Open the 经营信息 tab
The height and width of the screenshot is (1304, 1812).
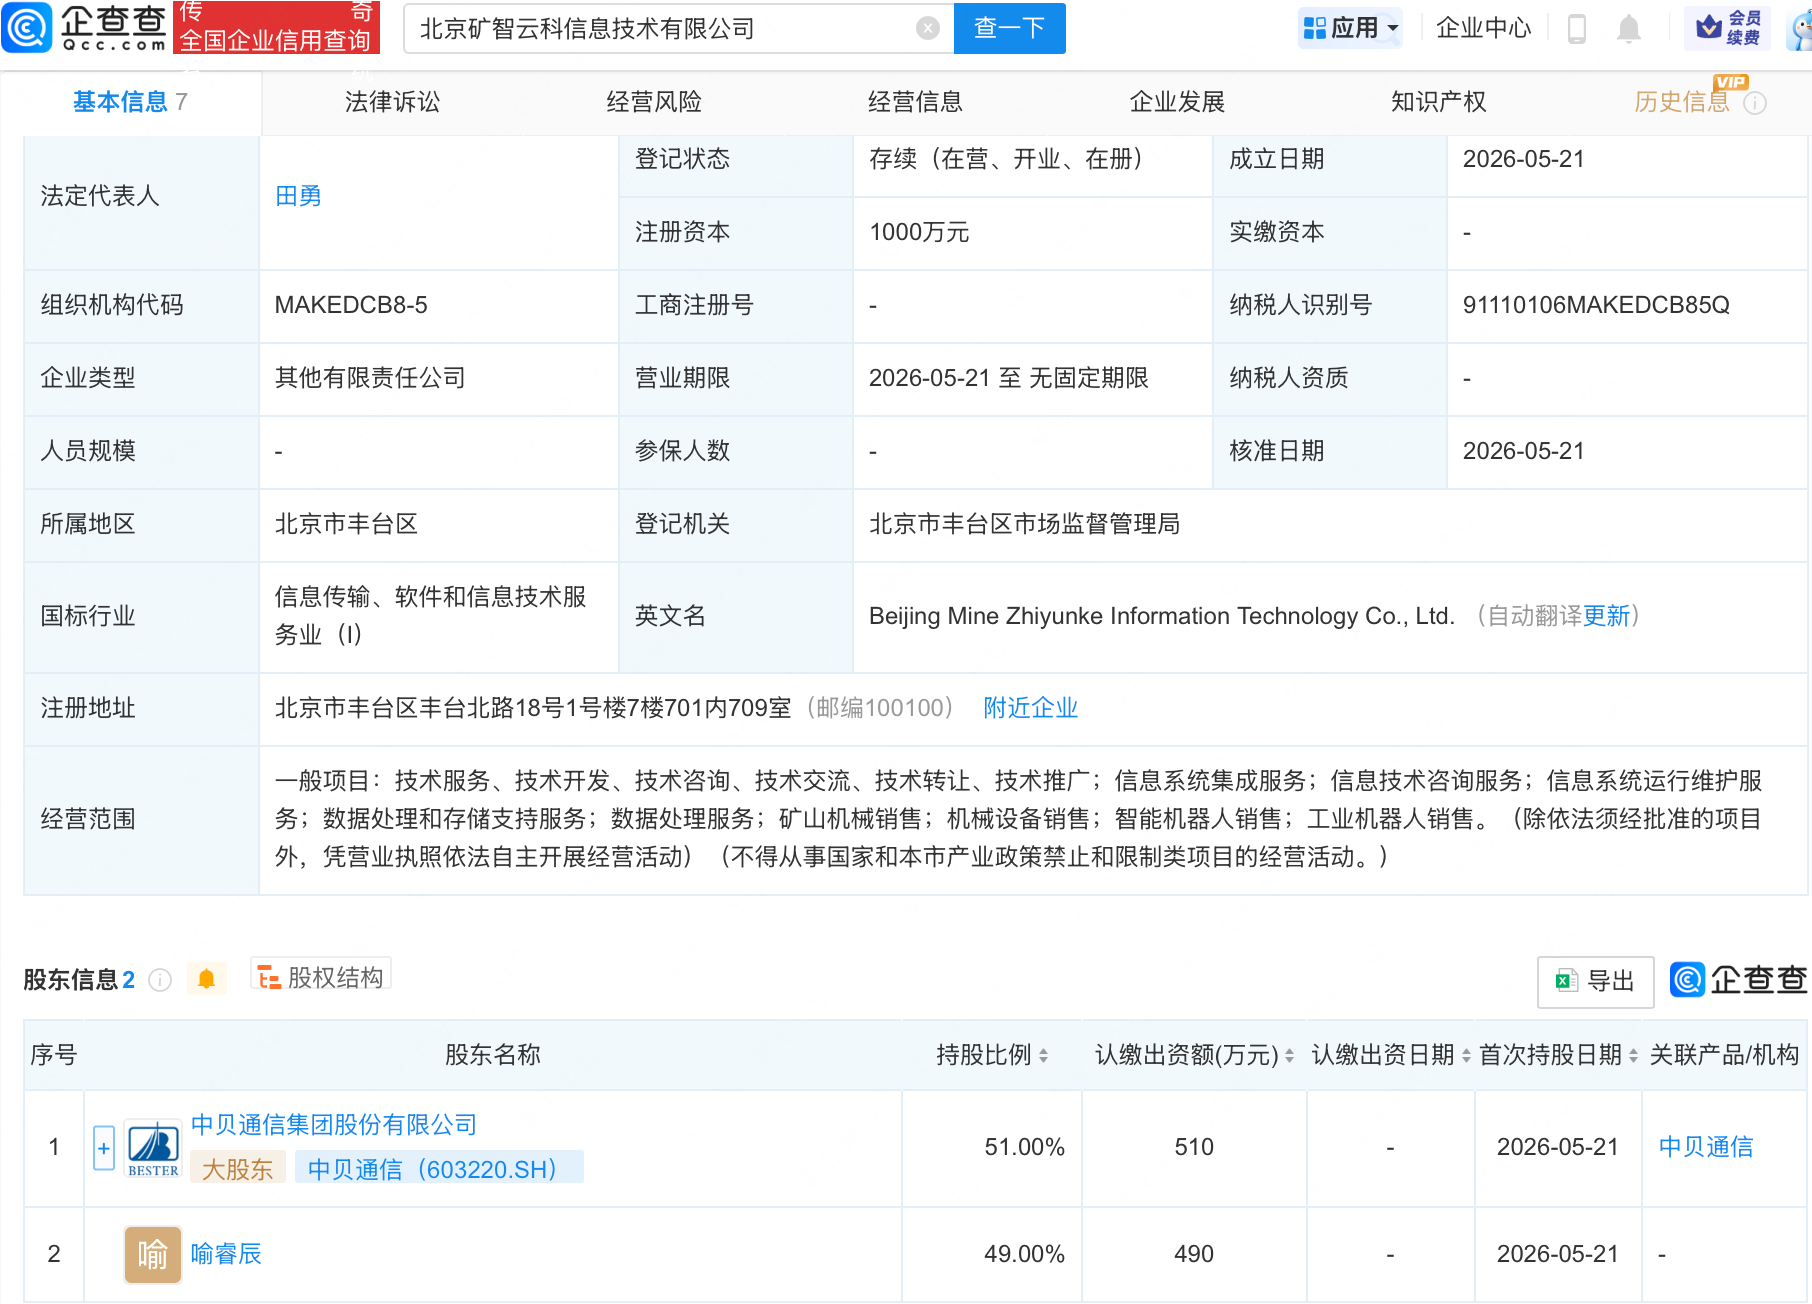(915, 102)
